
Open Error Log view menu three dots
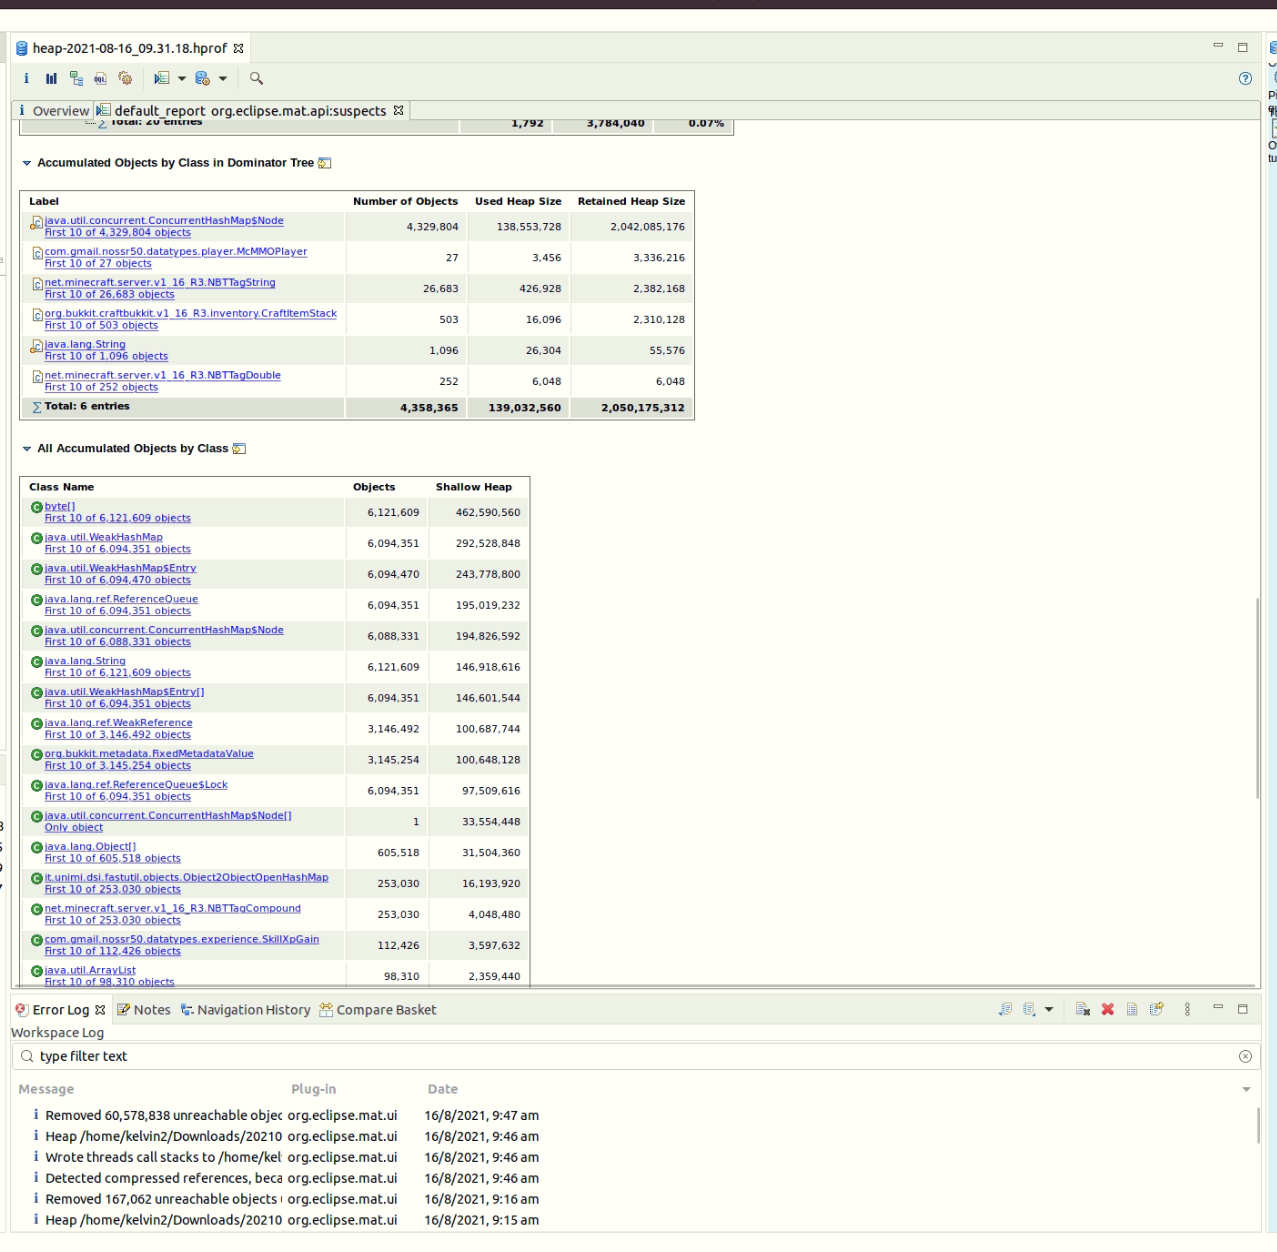(1187, 1009)
